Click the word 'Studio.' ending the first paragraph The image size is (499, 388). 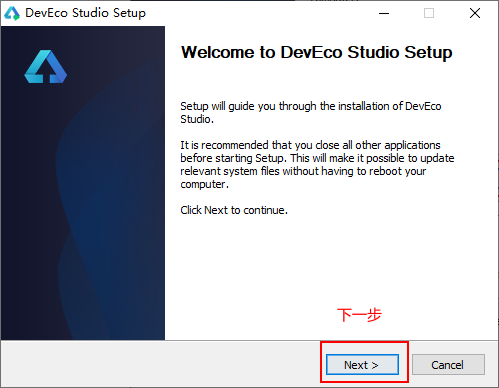197,119
